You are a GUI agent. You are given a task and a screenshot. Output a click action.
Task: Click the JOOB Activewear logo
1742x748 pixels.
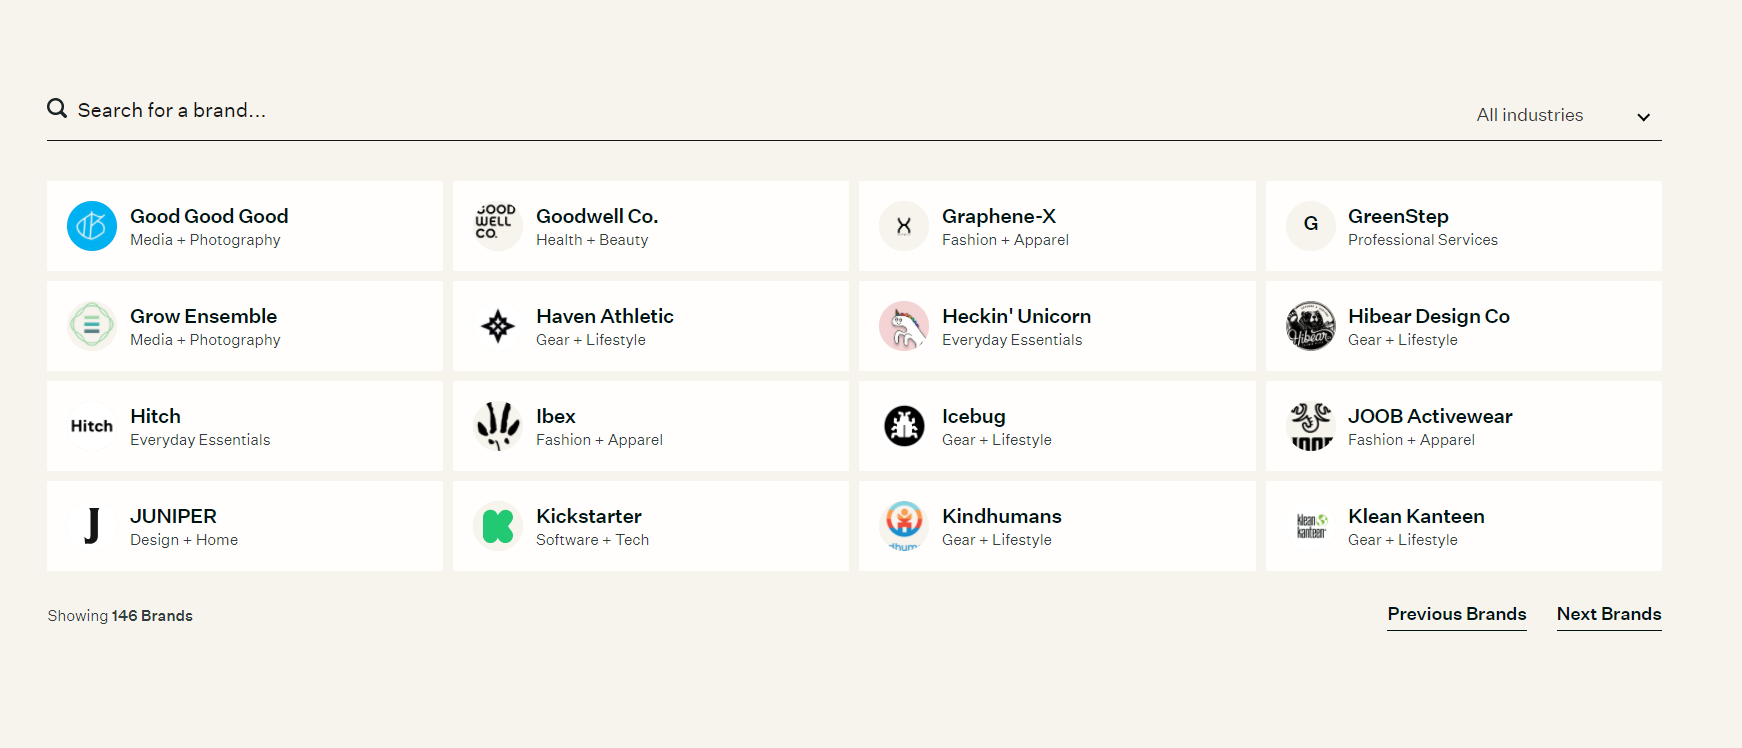(1311, 426)
